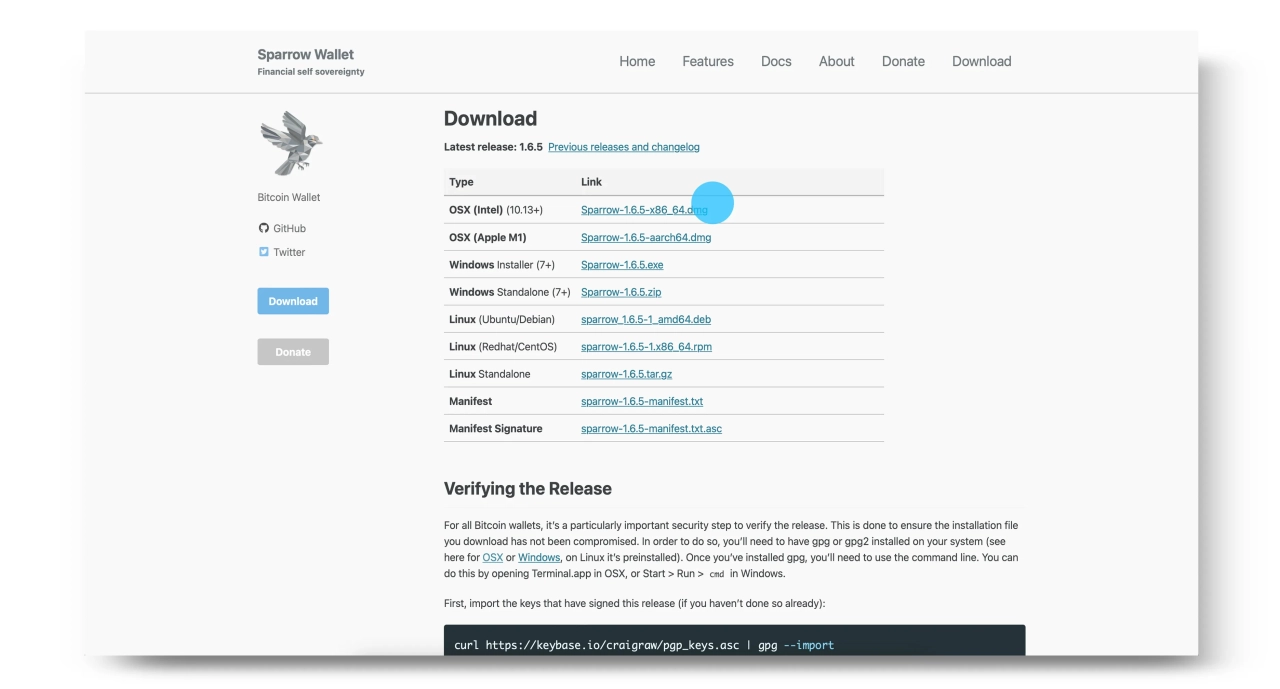
Task: Click the GitHub icon in sidebar
Action: (x=264, y=228)
